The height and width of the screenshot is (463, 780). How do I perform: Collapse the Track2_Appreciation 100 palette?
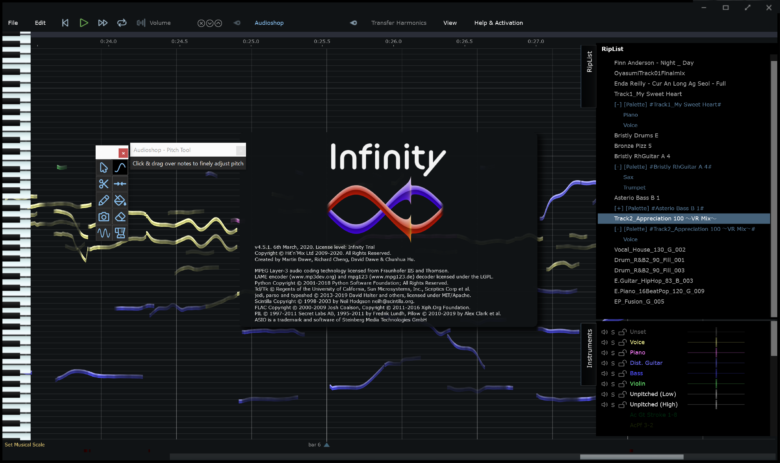[x=617, y=229]
